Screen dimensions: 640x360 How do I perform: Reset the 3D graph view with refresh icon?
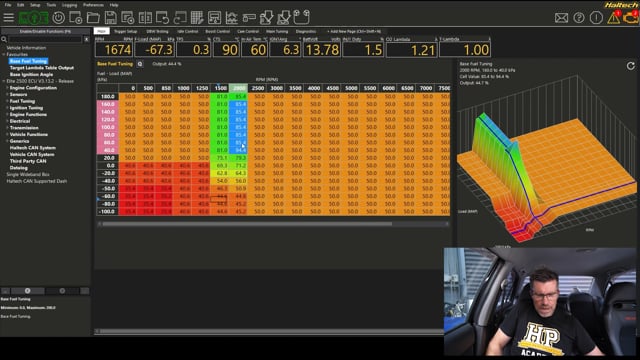[x=631, y=66]
